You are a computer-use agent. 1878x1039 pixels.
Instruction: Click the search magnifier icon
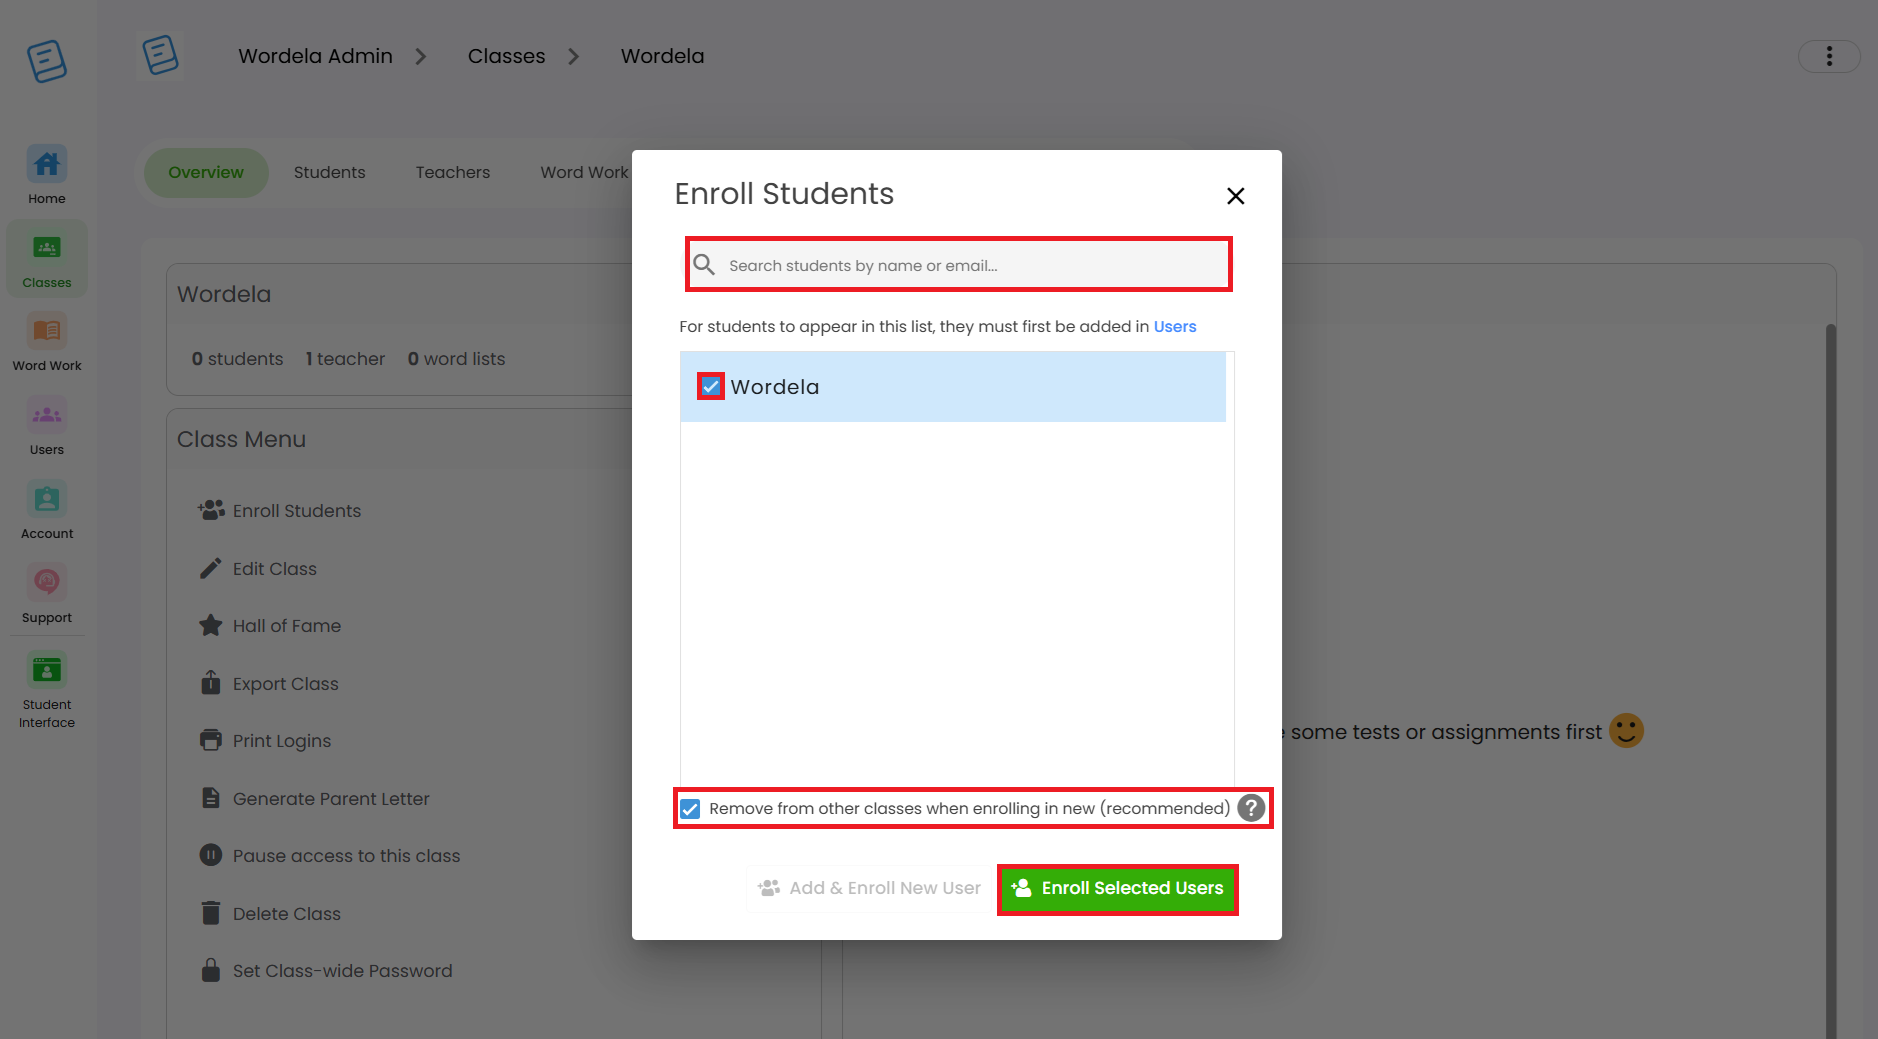705,265
